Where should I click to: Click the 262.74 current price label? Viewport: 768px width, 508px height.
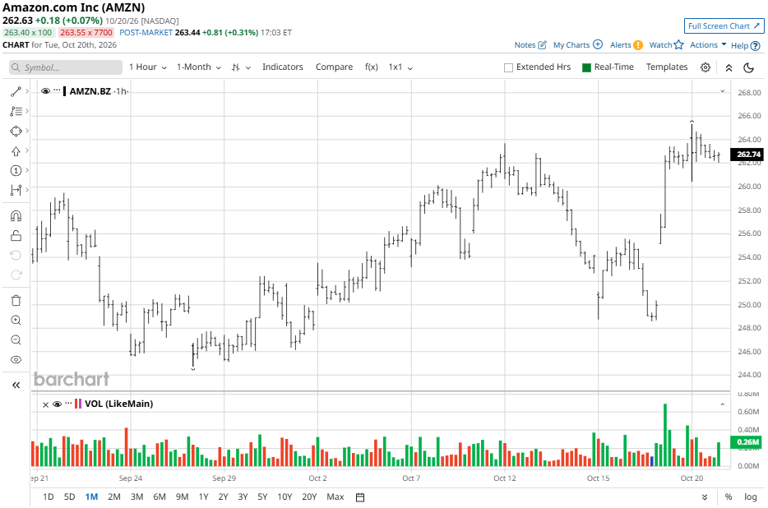747,154
